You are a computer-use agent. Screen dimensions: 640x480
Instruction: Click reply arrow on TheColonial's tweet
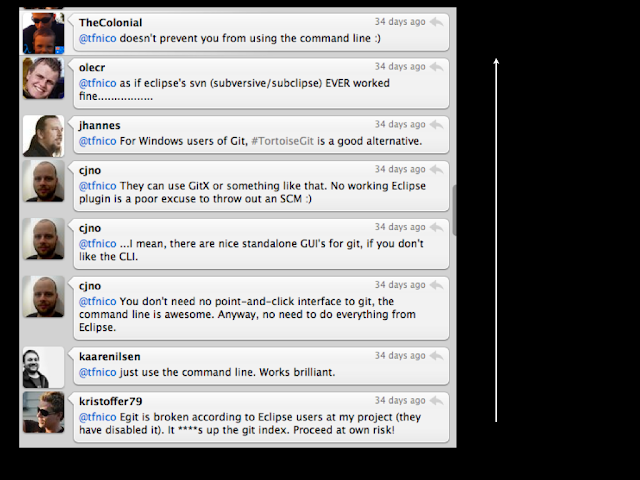point(437,22)
